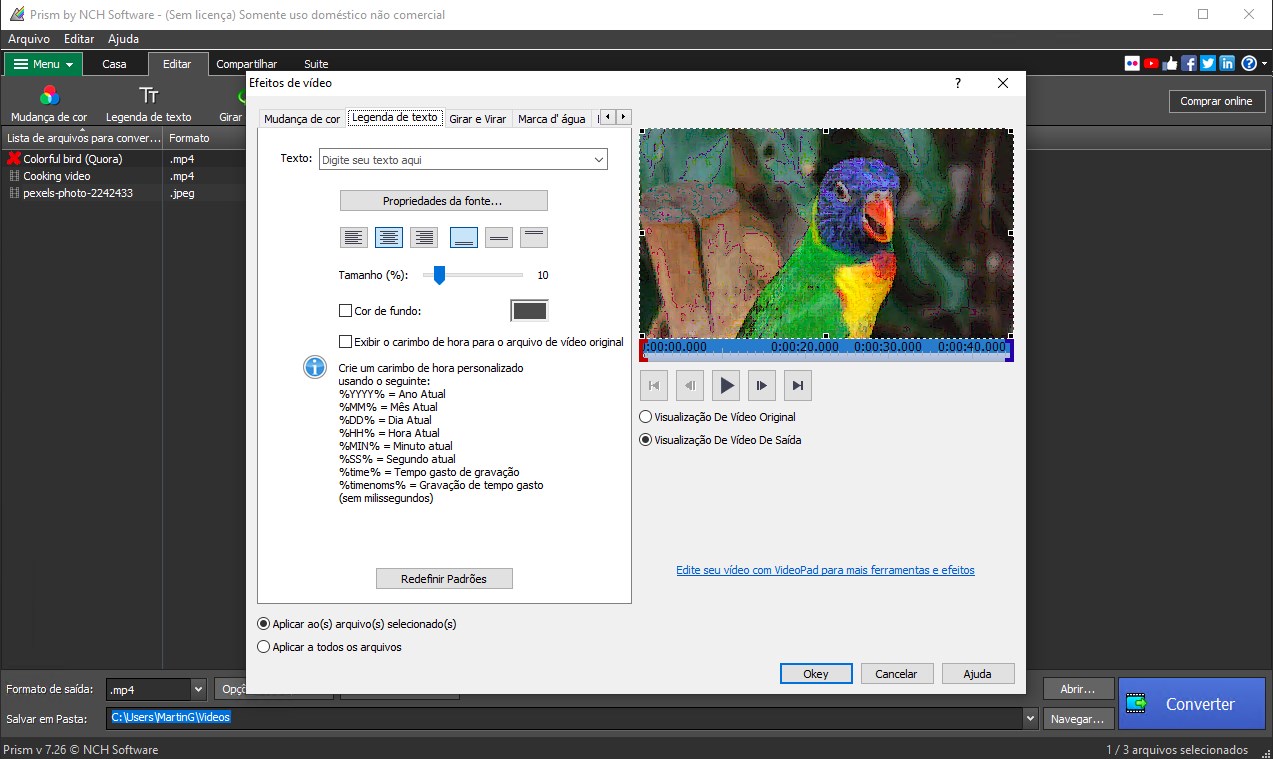Confirm with the Okey button

pos(816,674)
